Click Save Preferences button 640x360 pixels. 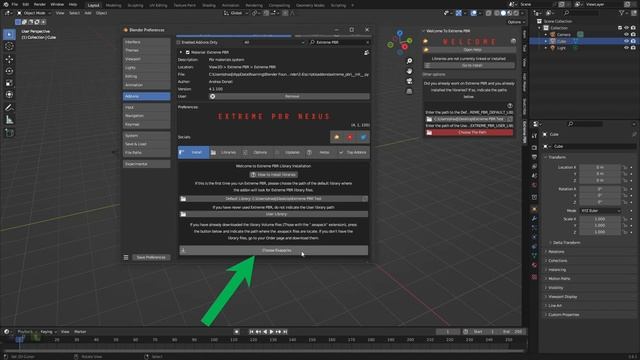(x=151, y=258)
